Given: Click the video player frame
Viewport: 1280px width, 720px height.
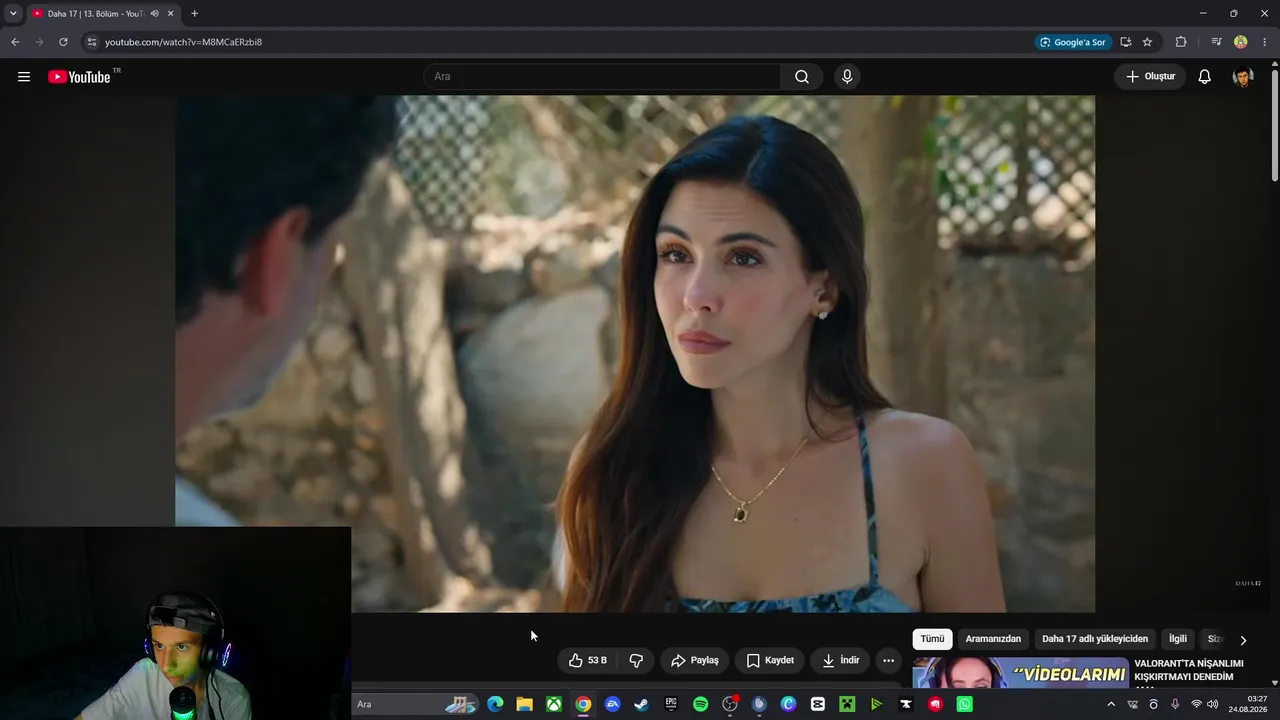Looking at the screenshot, I should 635,353.
